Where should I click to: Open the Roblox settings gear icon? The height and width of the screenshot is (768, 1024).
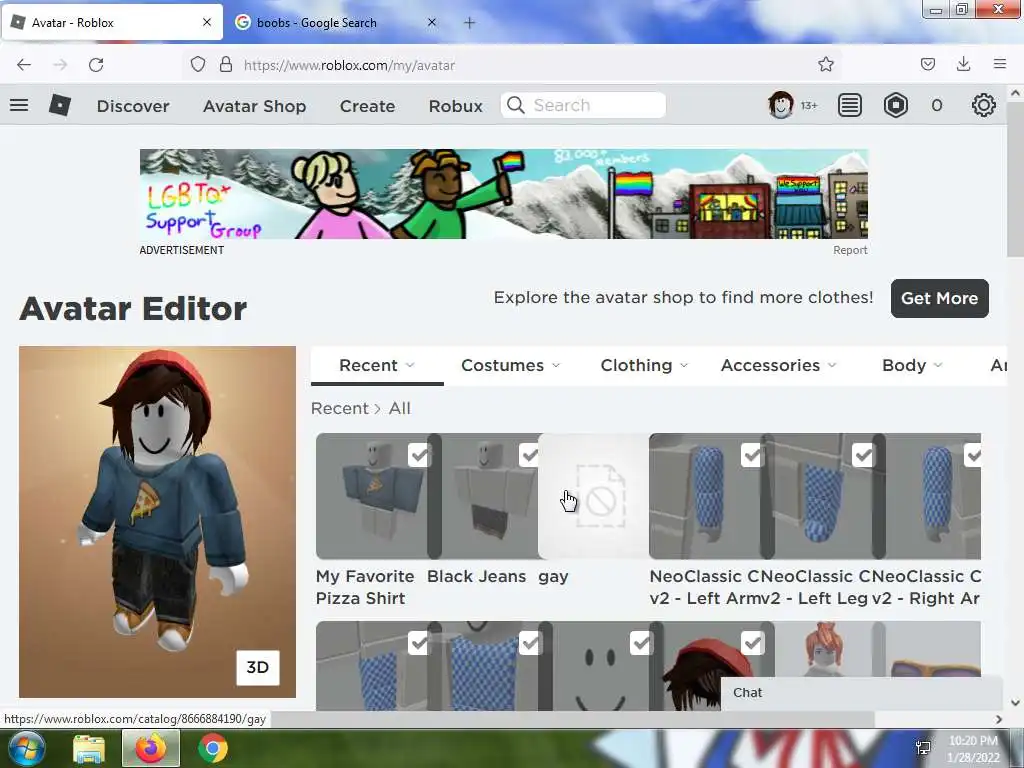pos(984,105)
